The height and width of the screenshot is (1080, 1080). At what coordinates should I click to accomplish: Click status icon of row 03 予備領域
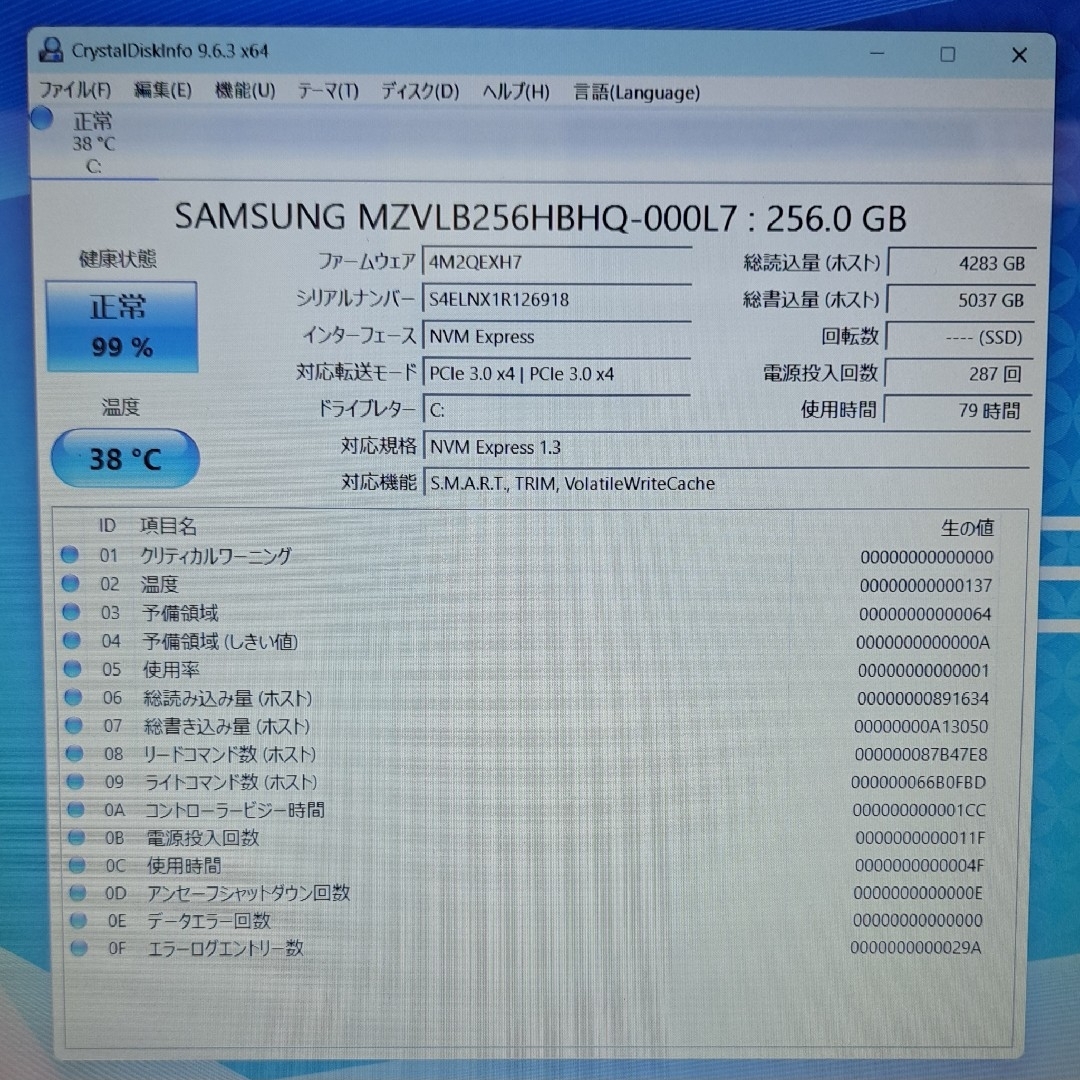click(71, 612)
